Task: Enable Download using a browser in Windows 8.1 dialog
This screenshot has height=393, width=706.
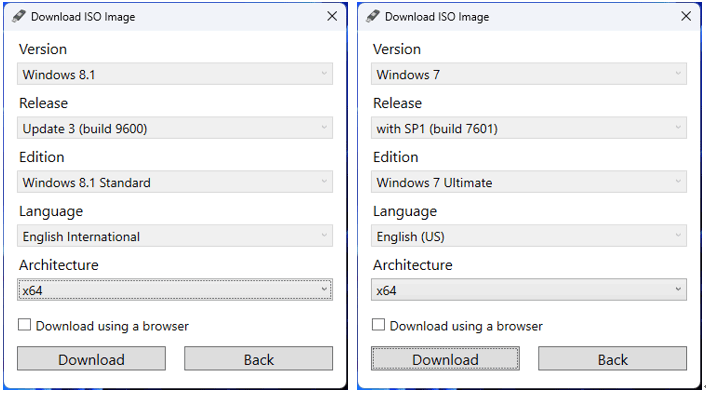Action: (x=24, y=325)
